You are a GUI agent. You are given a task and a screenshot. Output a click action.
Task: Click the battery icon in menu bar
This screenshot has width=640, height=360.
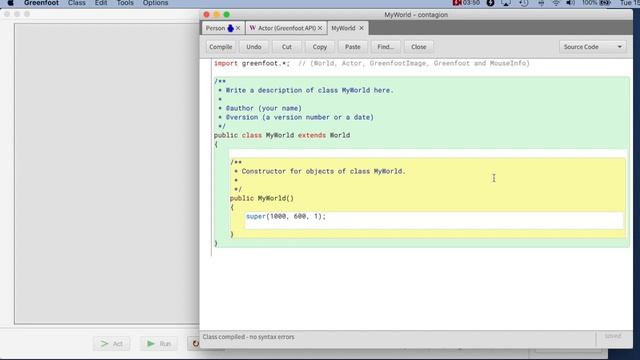tap(605, 3)
